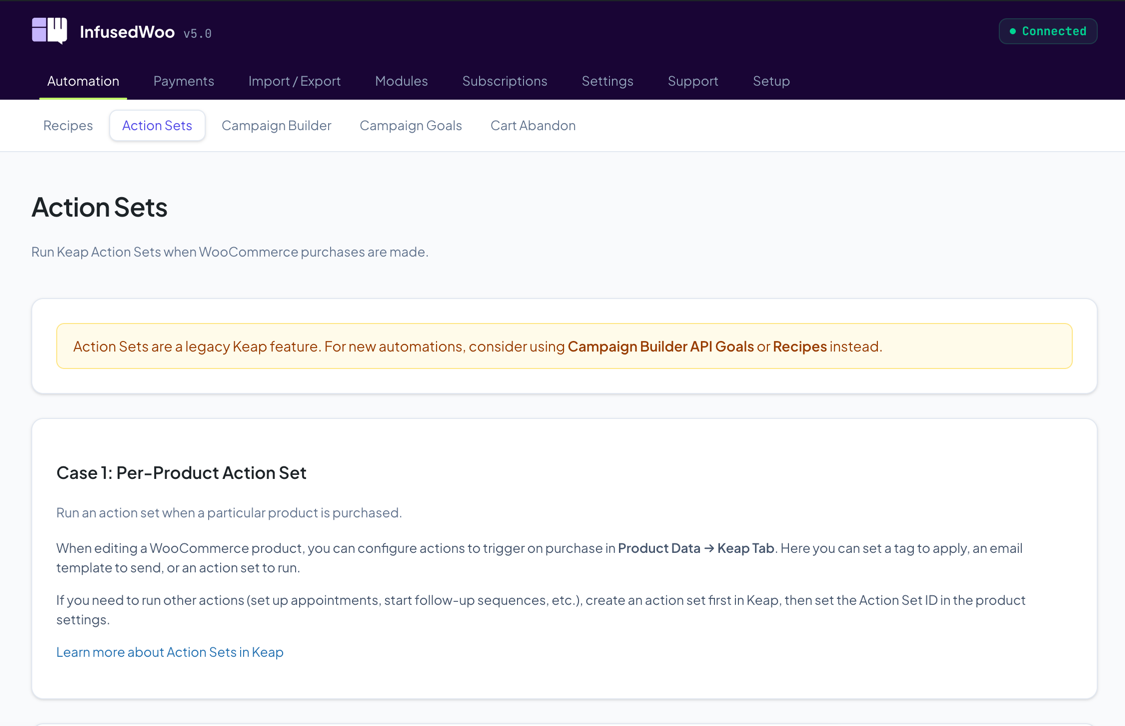
Task: Click the Recipes link in the warning banner
Action: pos(799,346)
